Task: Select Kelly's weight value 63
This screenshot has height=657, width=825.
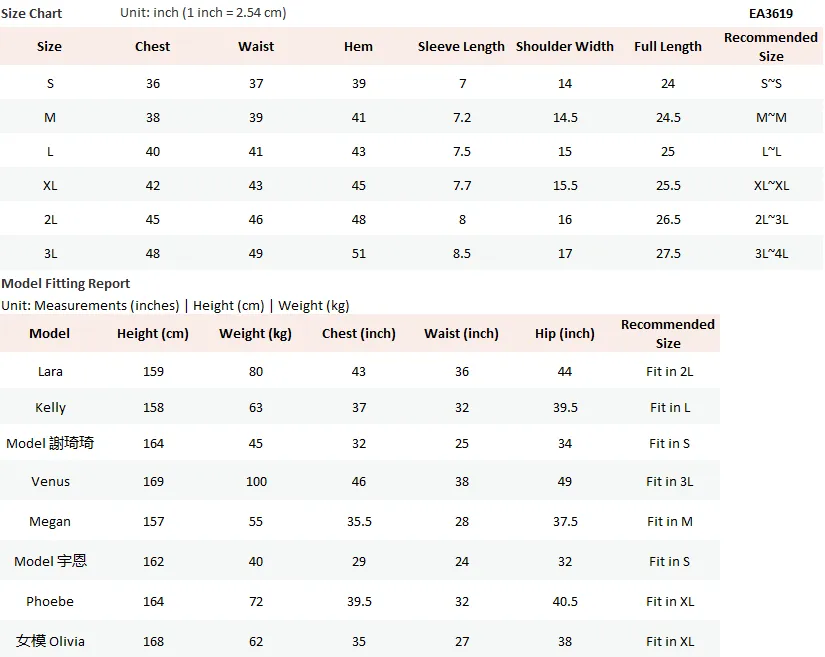Action: tap(256, 408)
